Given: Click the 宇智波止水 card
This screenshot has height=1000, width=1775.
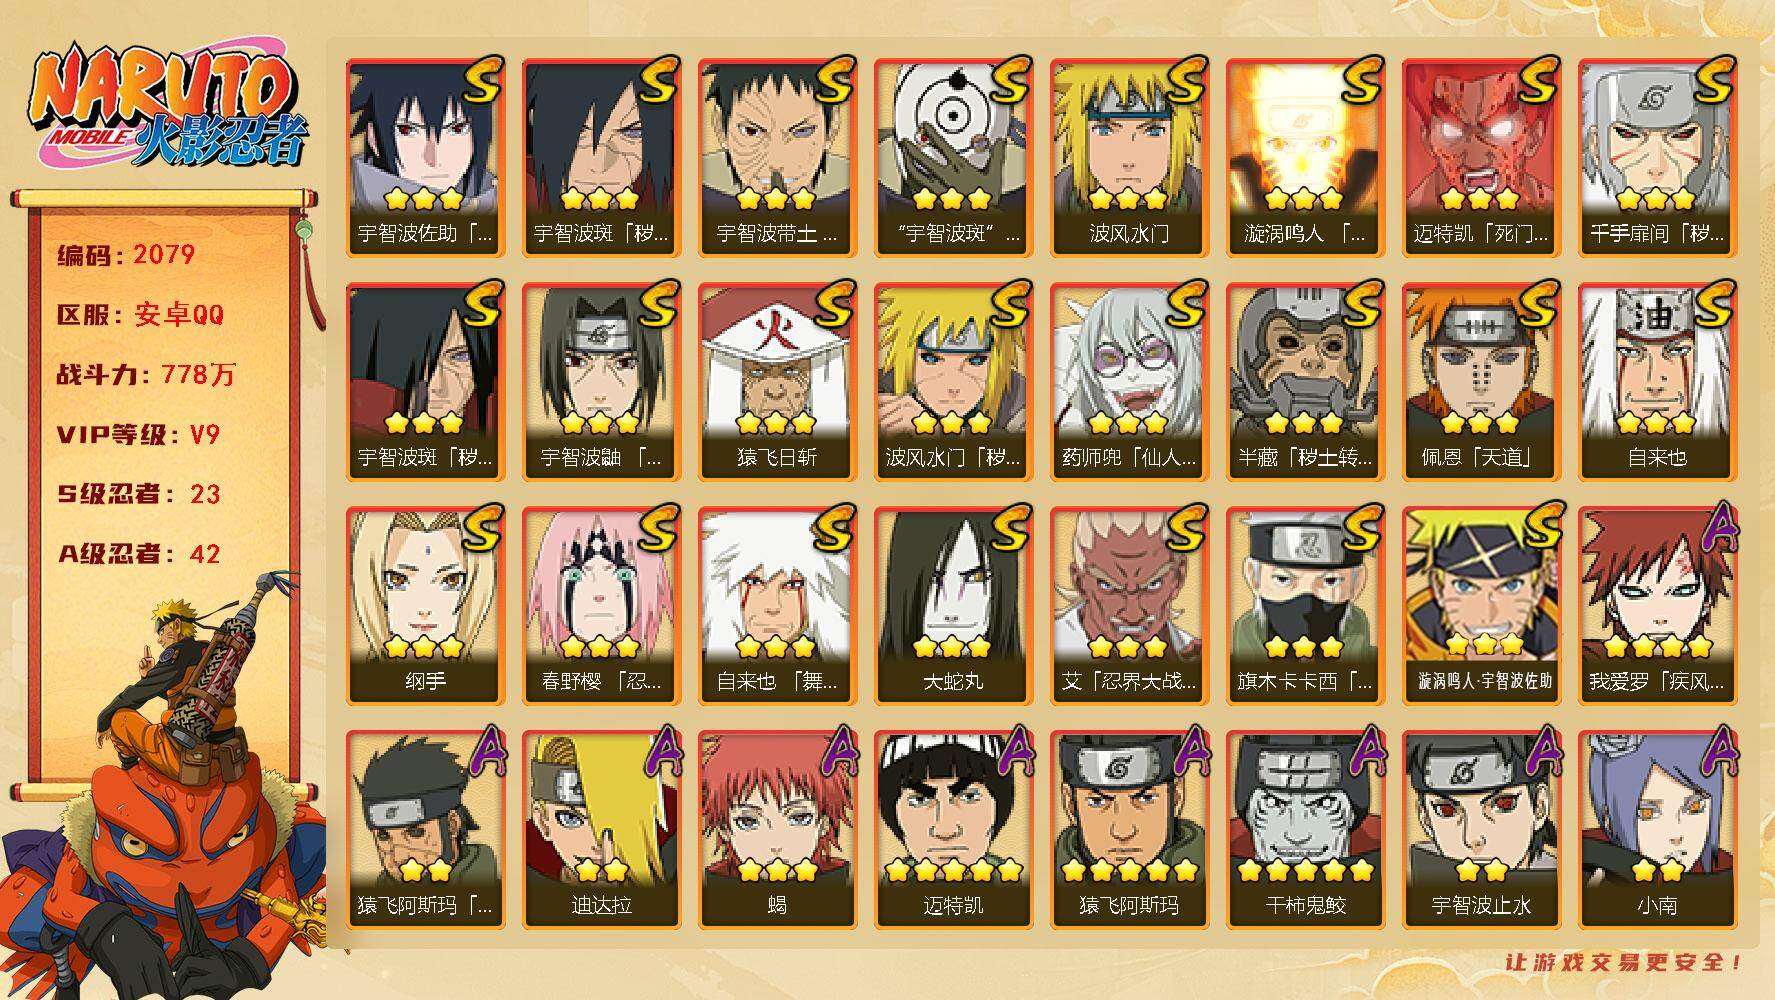Looking at the screenshot, I should [1481, 829].
